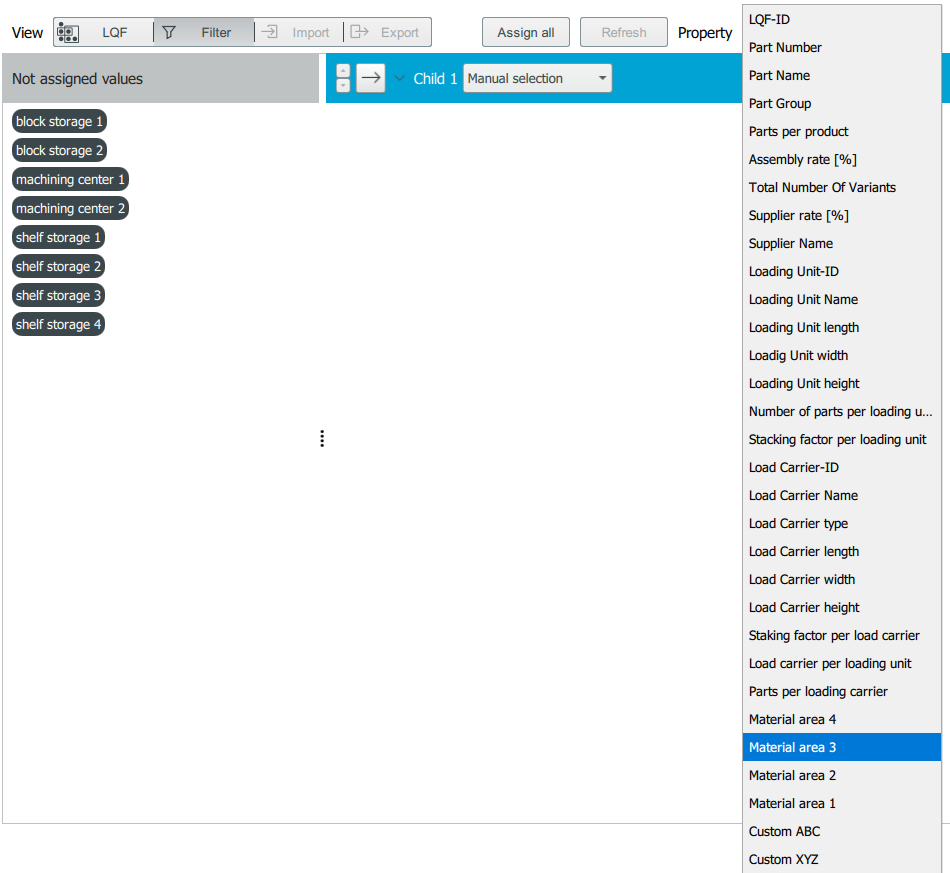Open the Manual selection dropdown

tap(537, 78)
